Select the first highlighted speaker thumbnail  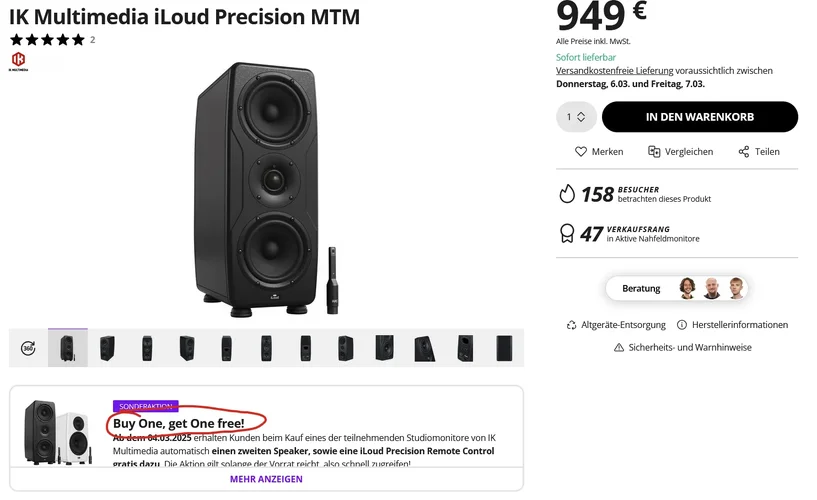point(68,348)
